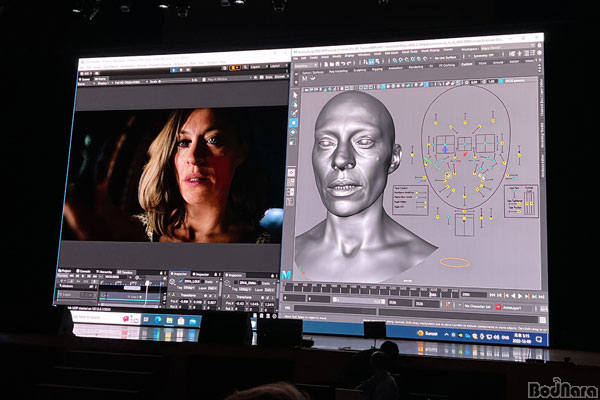The image size is (600, 400).
Task: Click the Maya play backward button
Action: pos(514,296)
